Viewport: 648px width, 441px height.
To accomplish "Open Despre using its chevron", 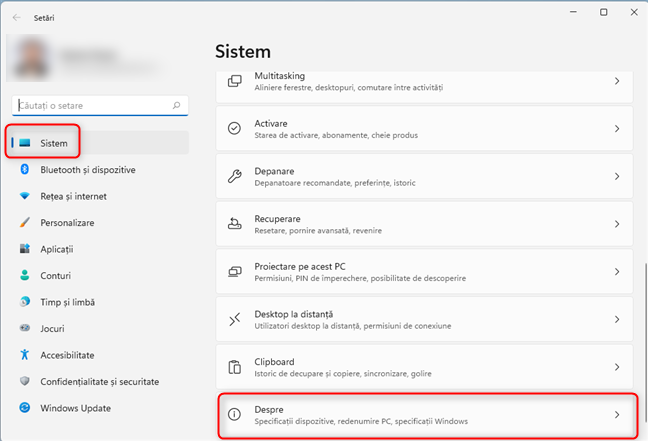I will 617,414.
